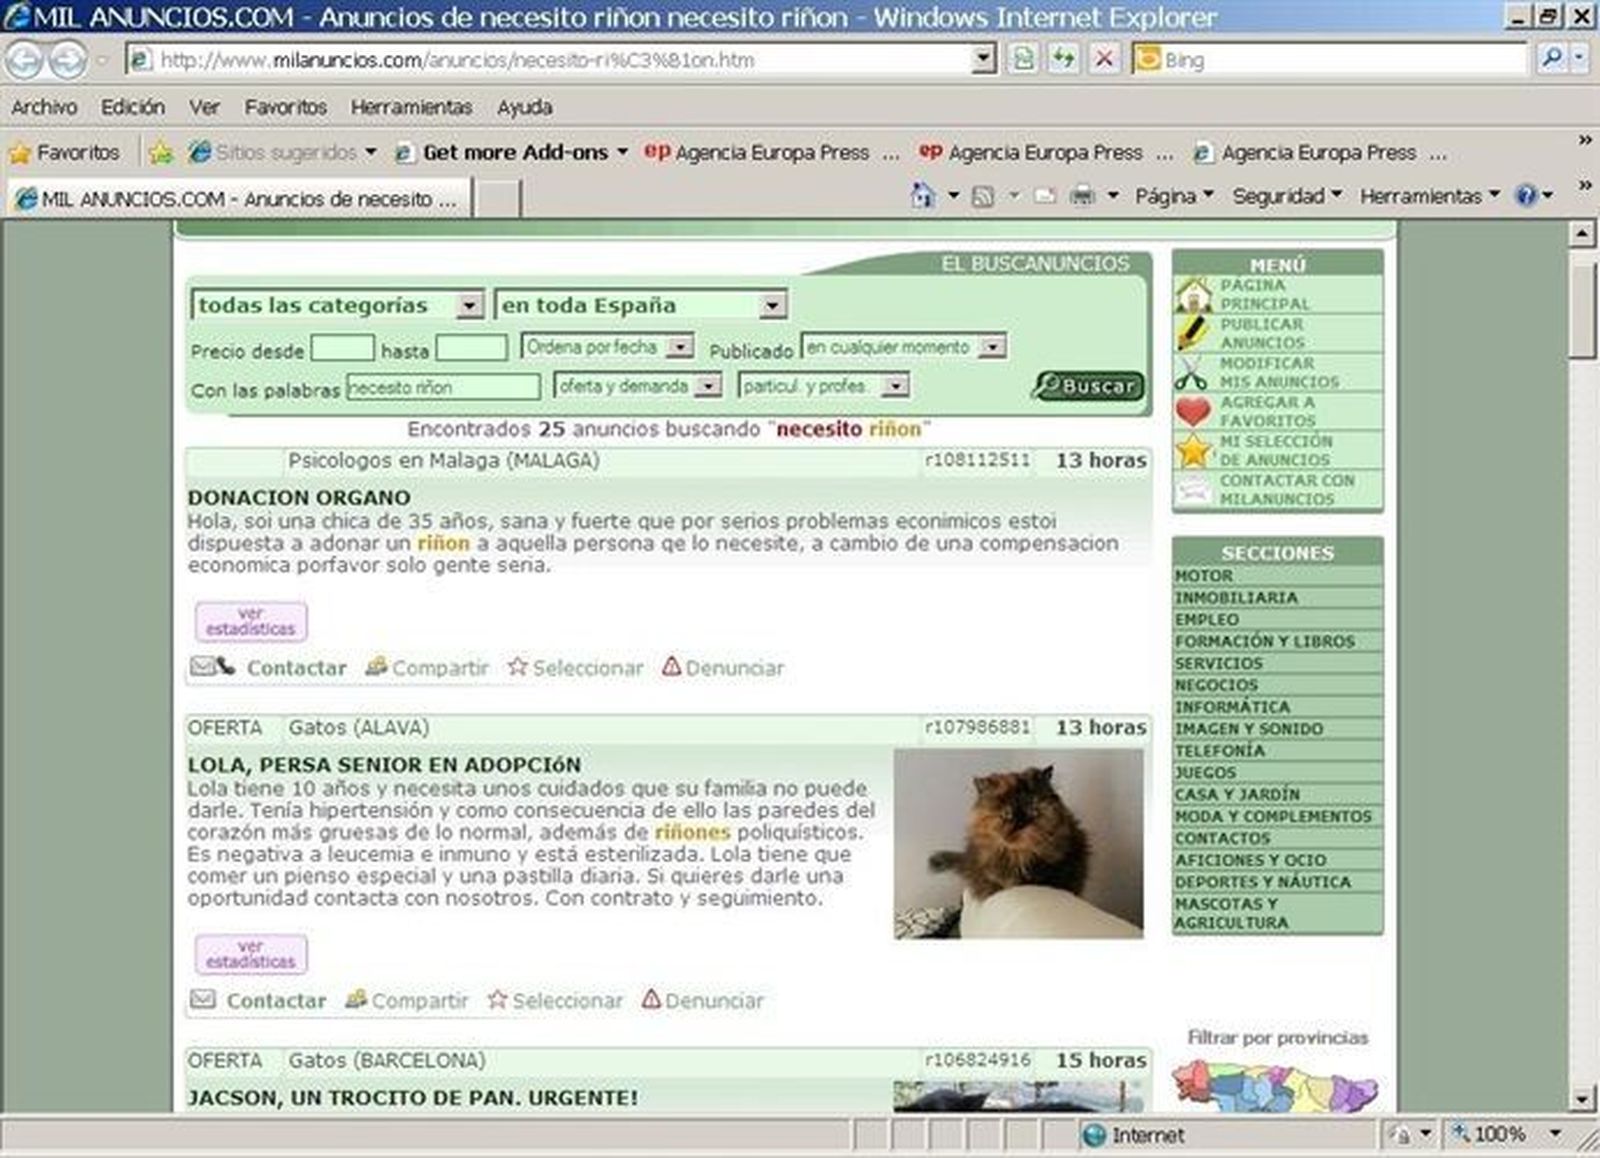Open Modificar Mis Anuncios menu entry
This screenshot has width=1600, height=1158.
[x=1278, y=373]
